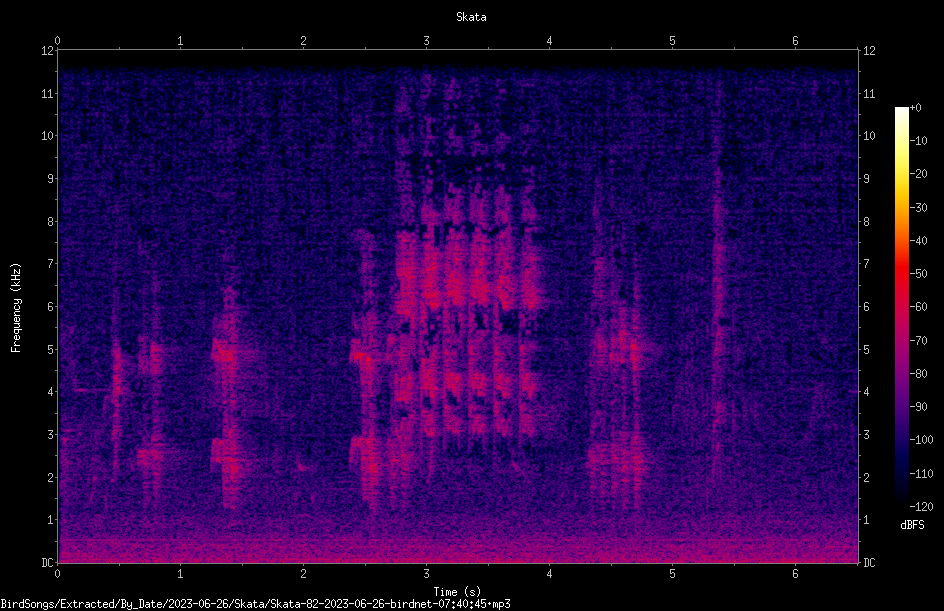Click the "-80" color scale label
The height and width of the screenshot is (611, 944).
click(918, 374)
